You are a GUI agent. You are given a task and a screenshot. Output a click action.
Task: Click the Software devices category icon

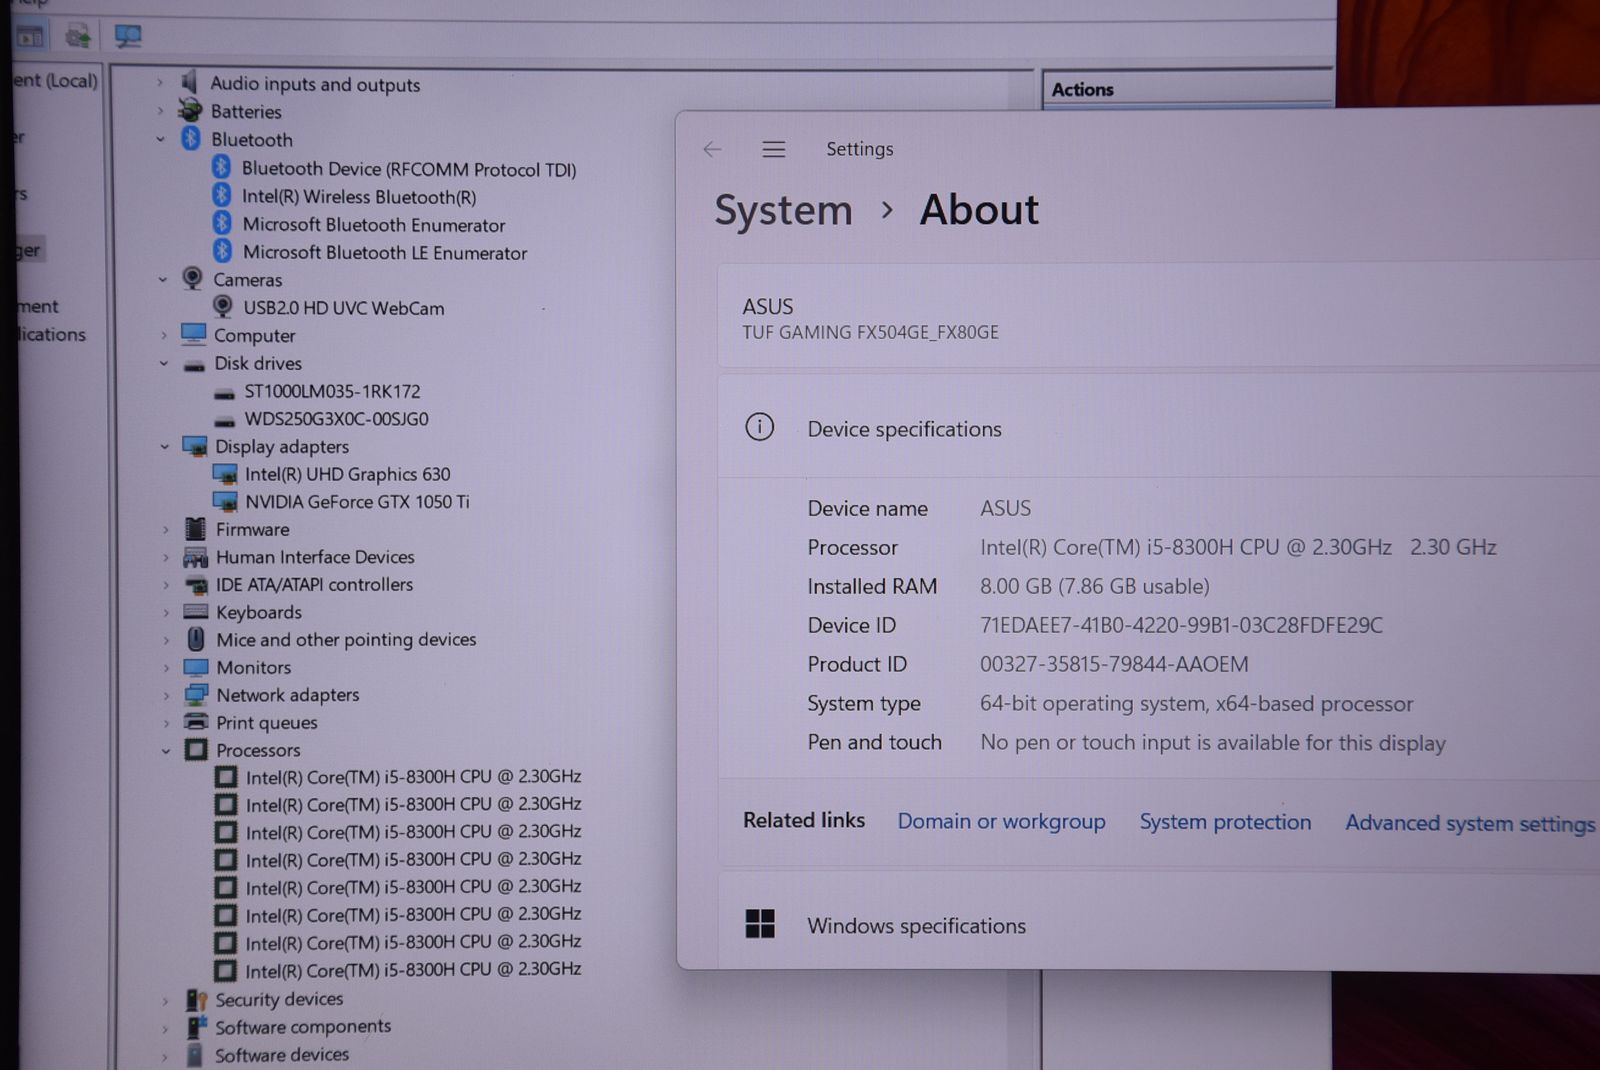pyautogui.click(x=196, y=1054)
